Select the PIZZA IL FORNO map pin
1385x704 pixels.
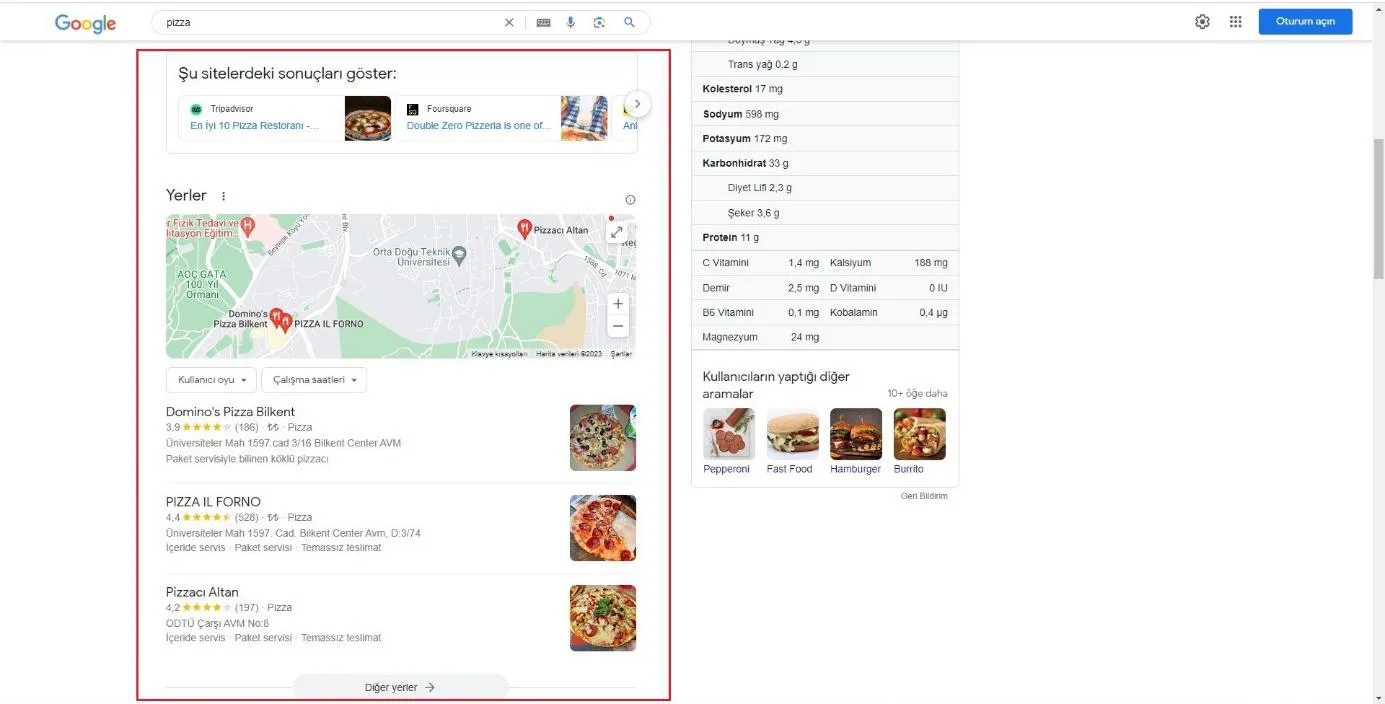coord(285,322)
